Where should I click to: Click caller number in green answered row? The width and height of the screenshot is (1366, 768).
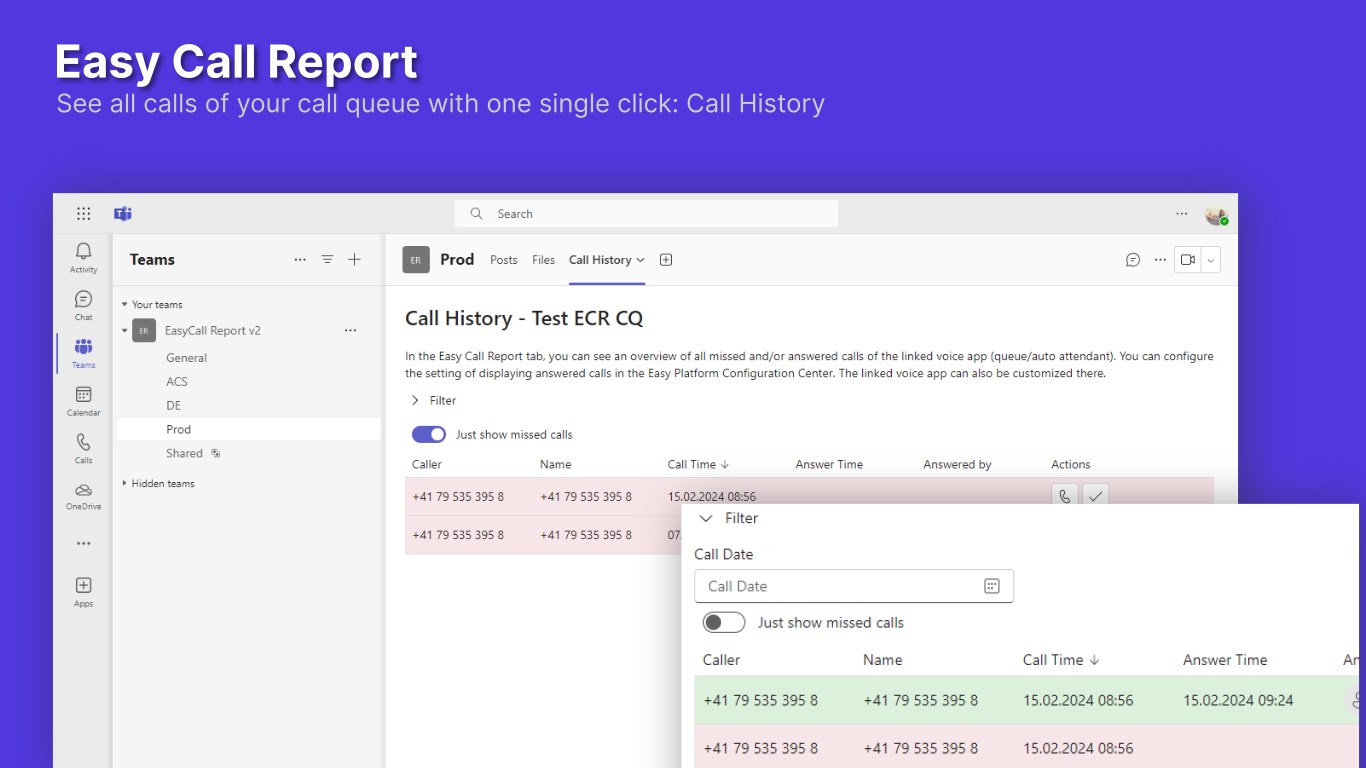point(761,700)
